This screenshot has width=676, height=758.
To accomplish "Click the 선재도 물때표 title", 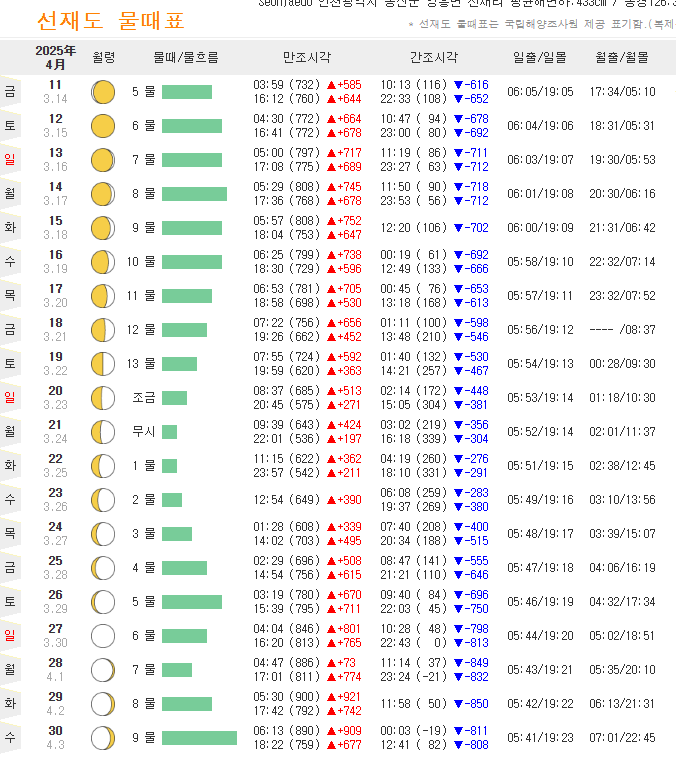I will (111, 21).
